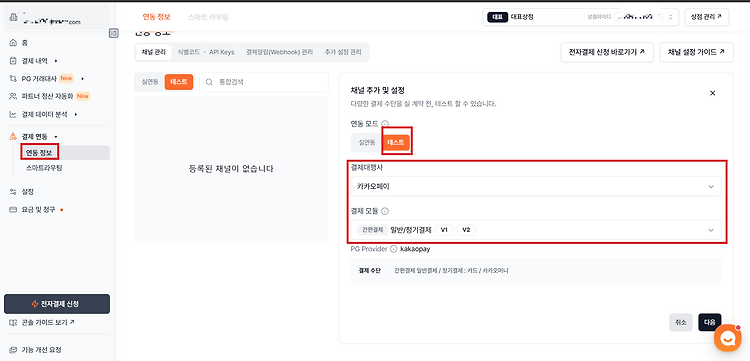Select 실연동 mode in channel settings panel

click(367, 142)
